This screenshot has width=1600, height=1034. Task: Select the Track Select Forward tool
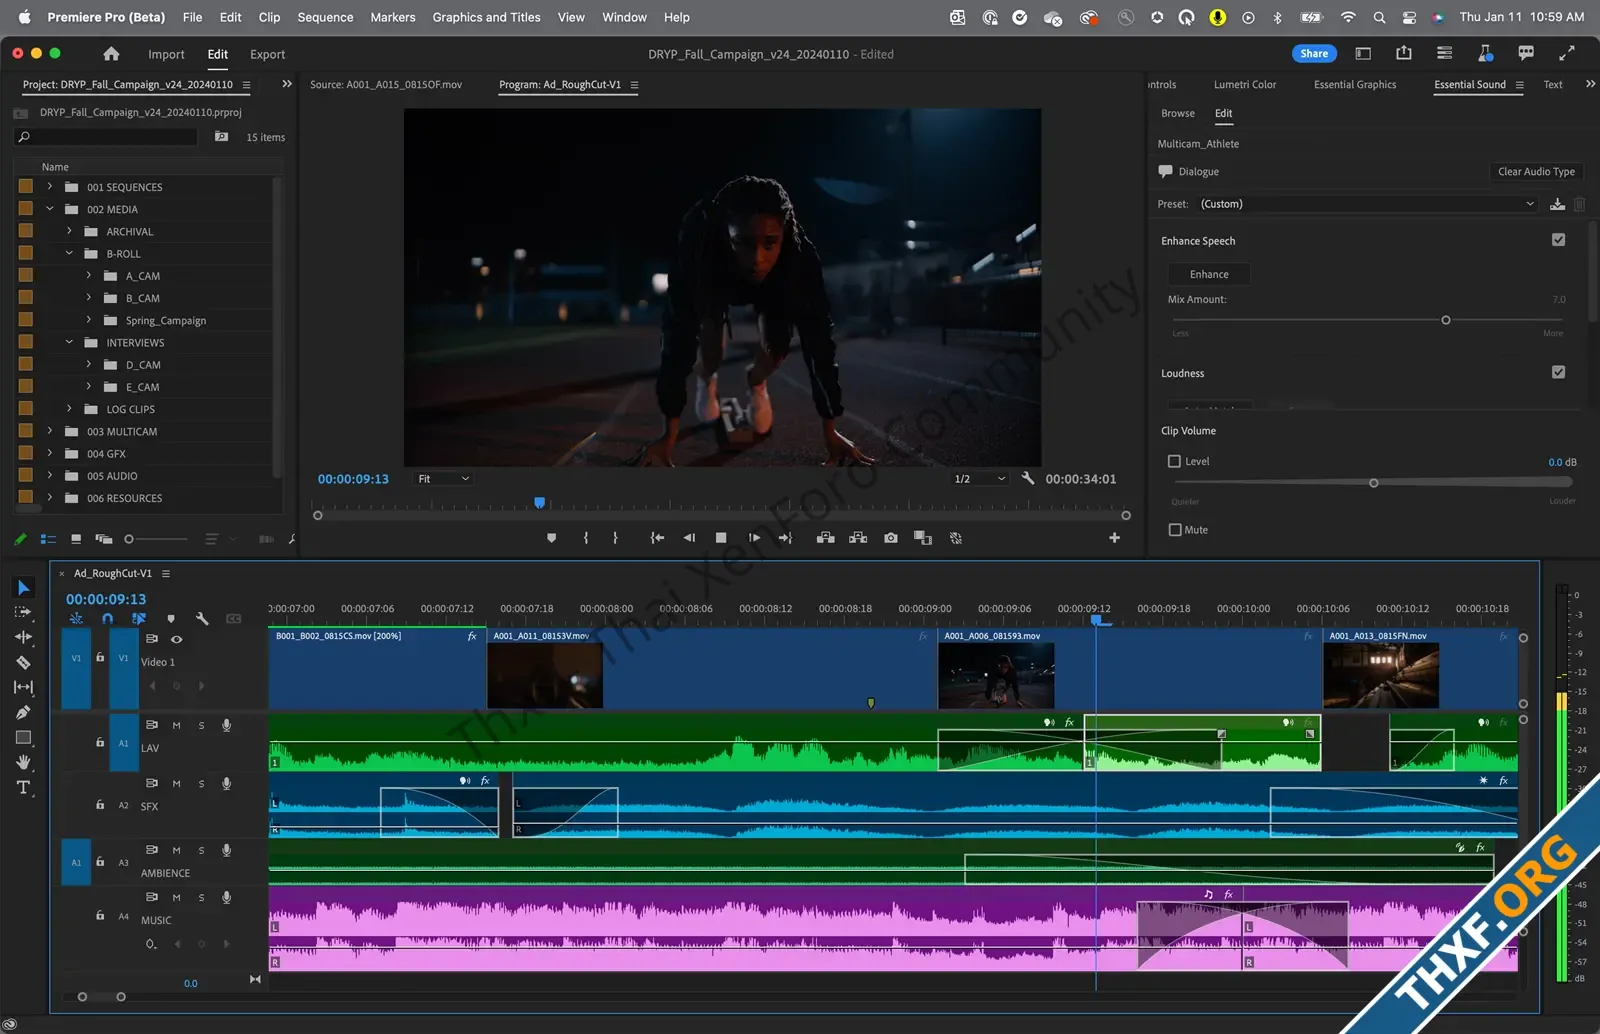[23, 612]
